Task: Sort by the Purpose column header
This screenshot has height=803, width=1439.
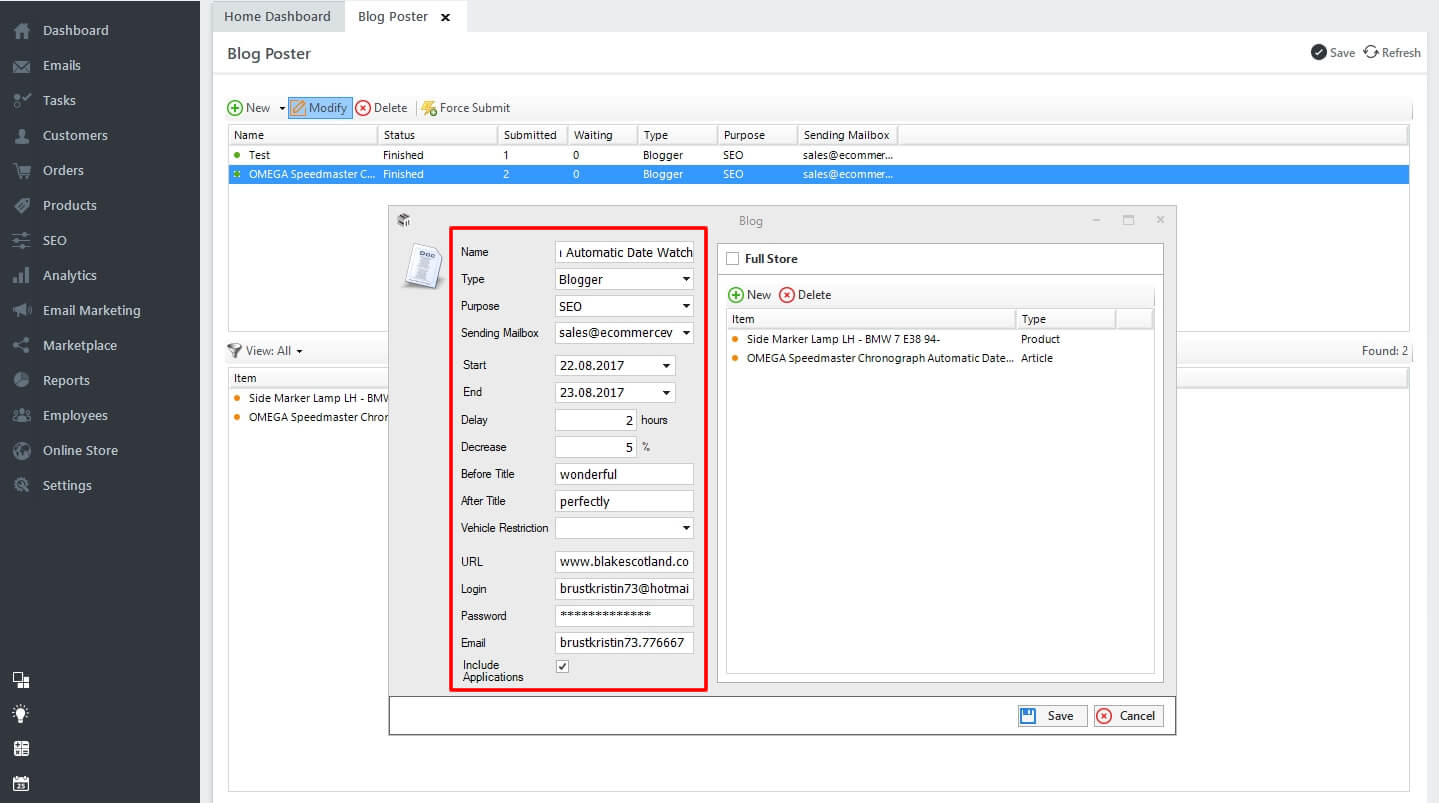Action: pos(758,135)
